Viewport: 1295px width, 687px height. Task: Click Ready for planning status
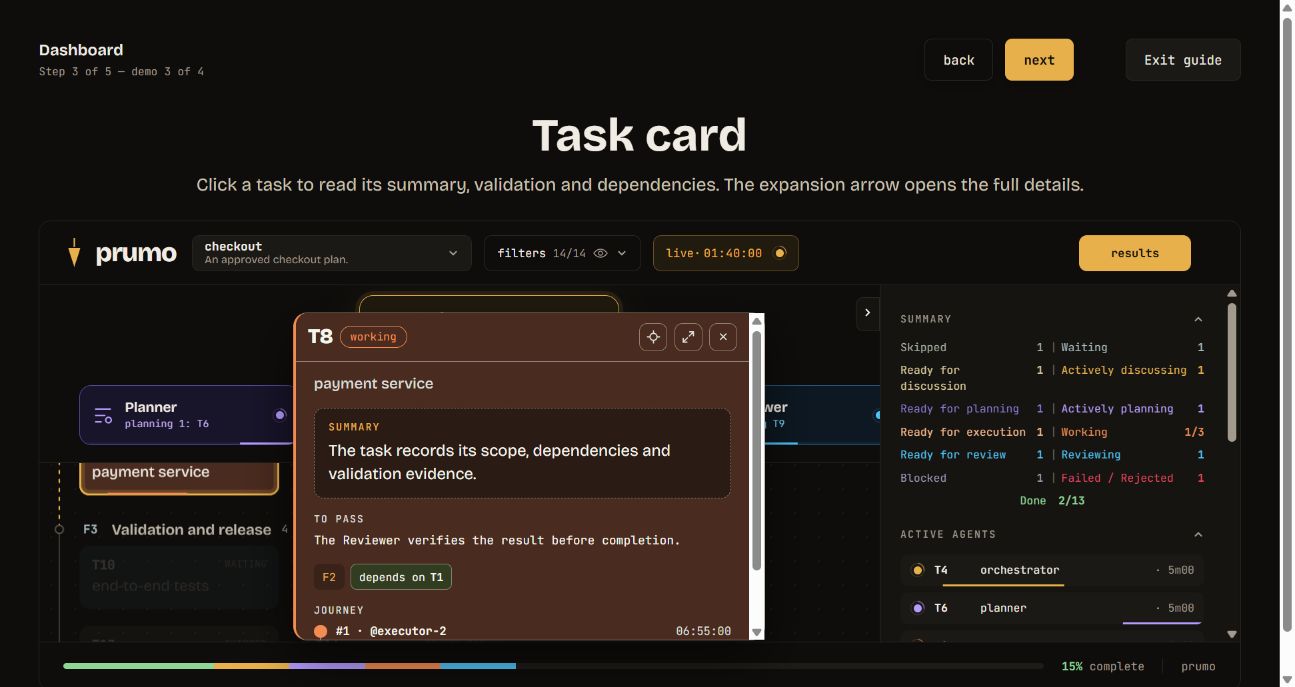point(971,409)
